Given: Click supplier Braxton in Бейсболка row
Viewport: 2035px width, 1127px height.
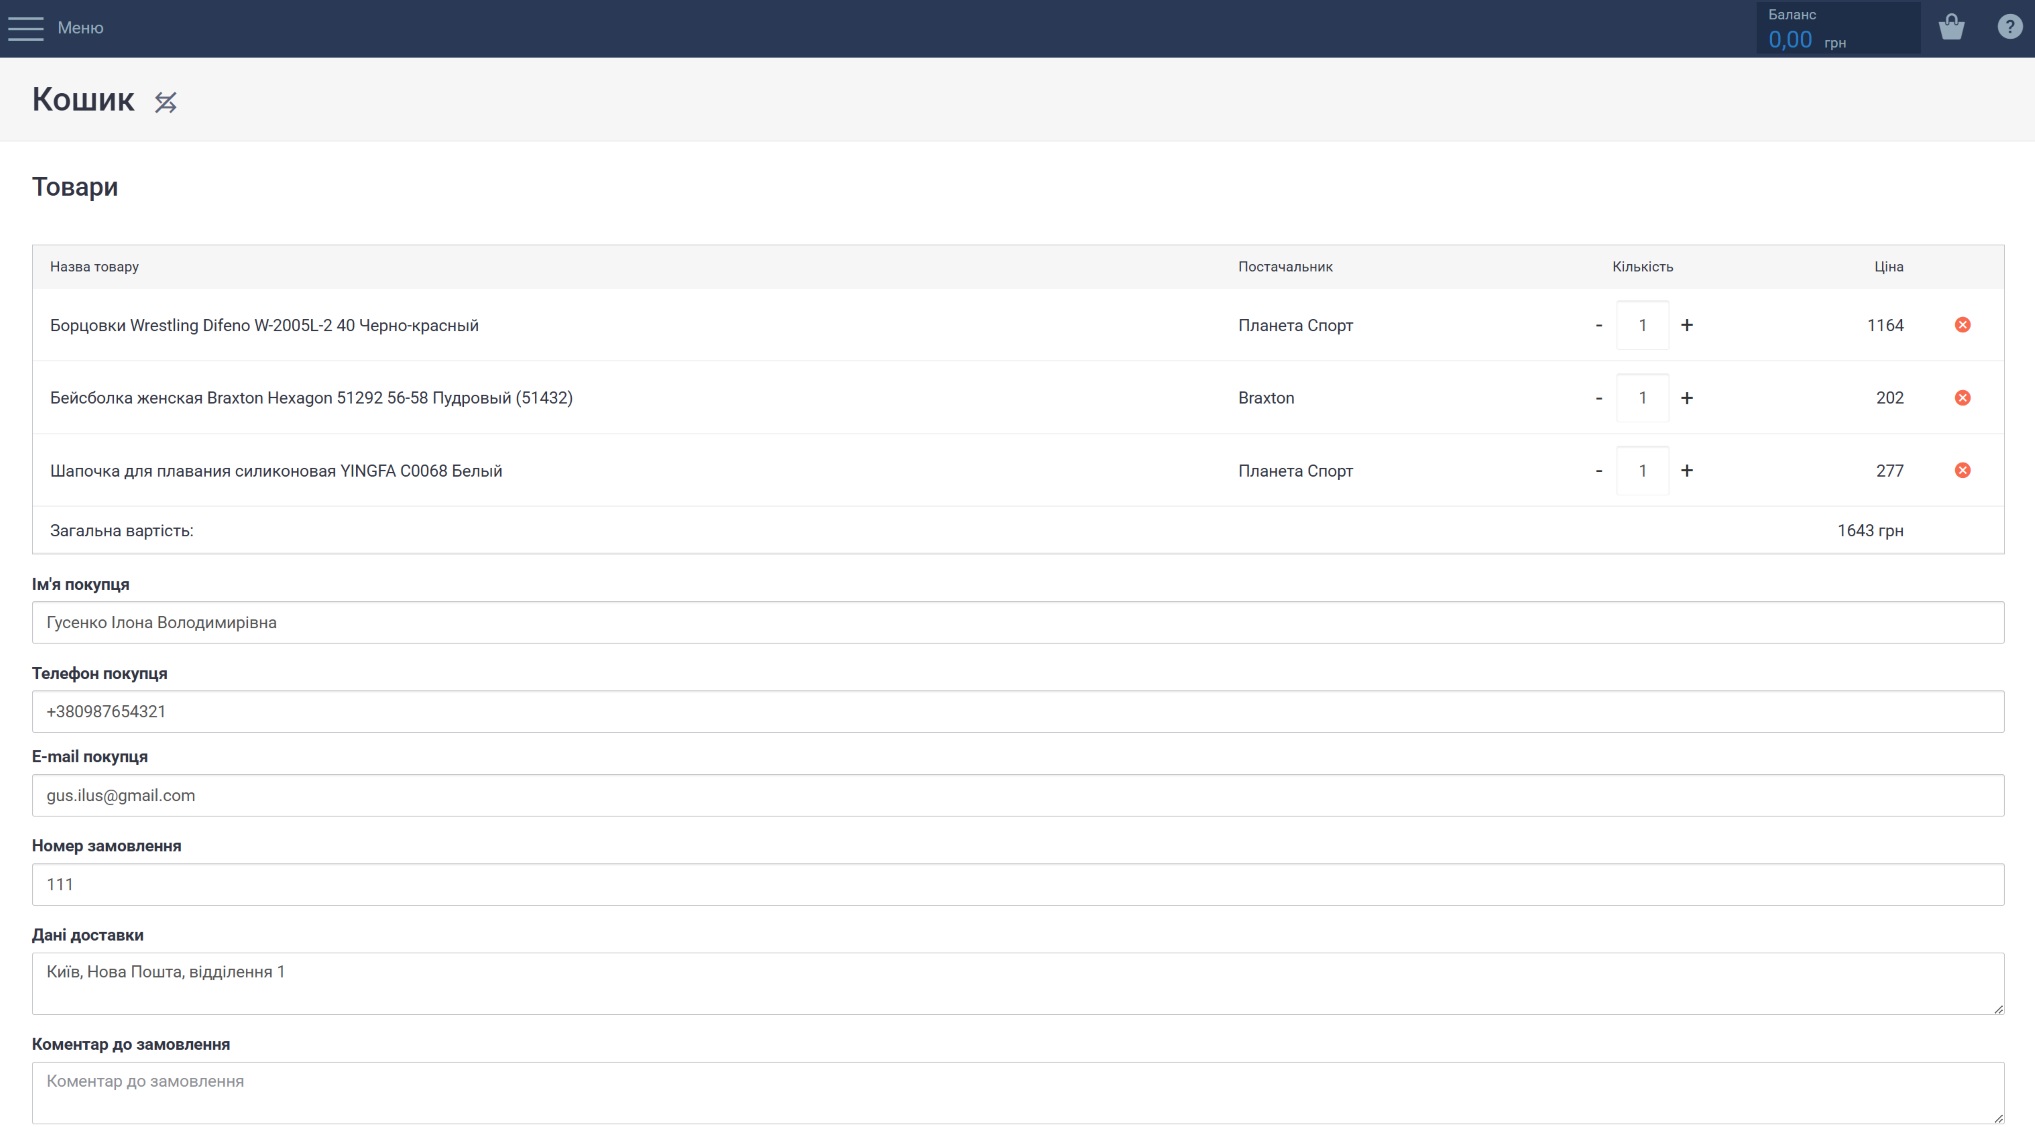Looking at the screenshot, I should coord(1266,398).
